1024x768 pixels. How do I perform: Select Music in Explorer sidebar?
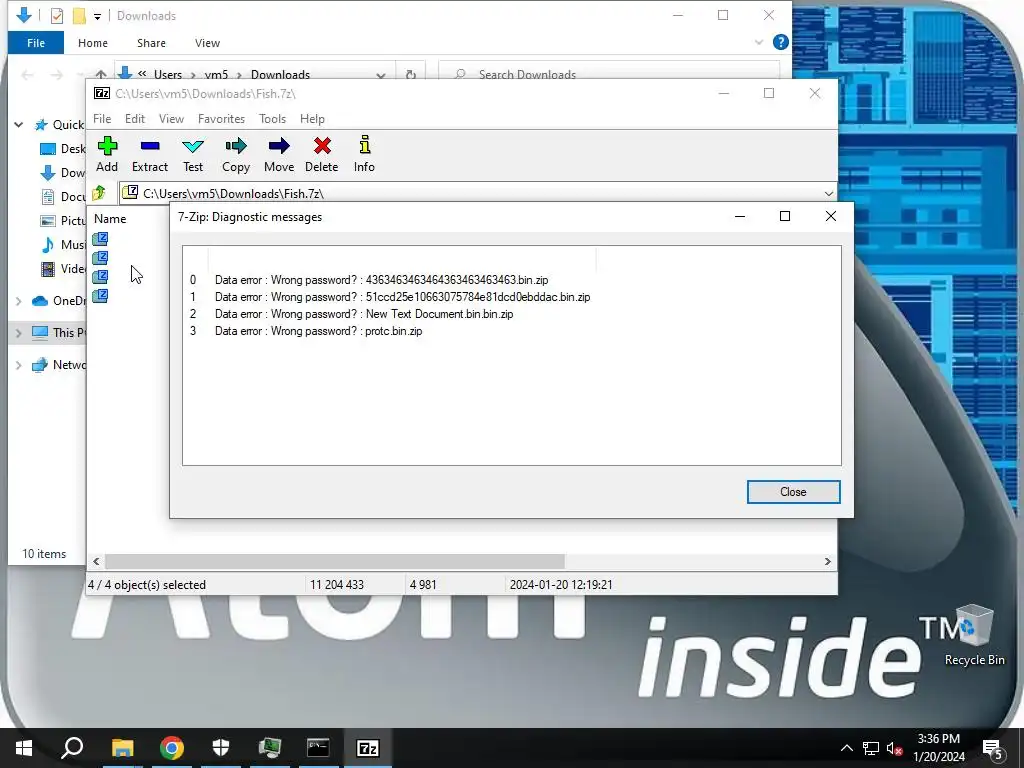[63, 245]
